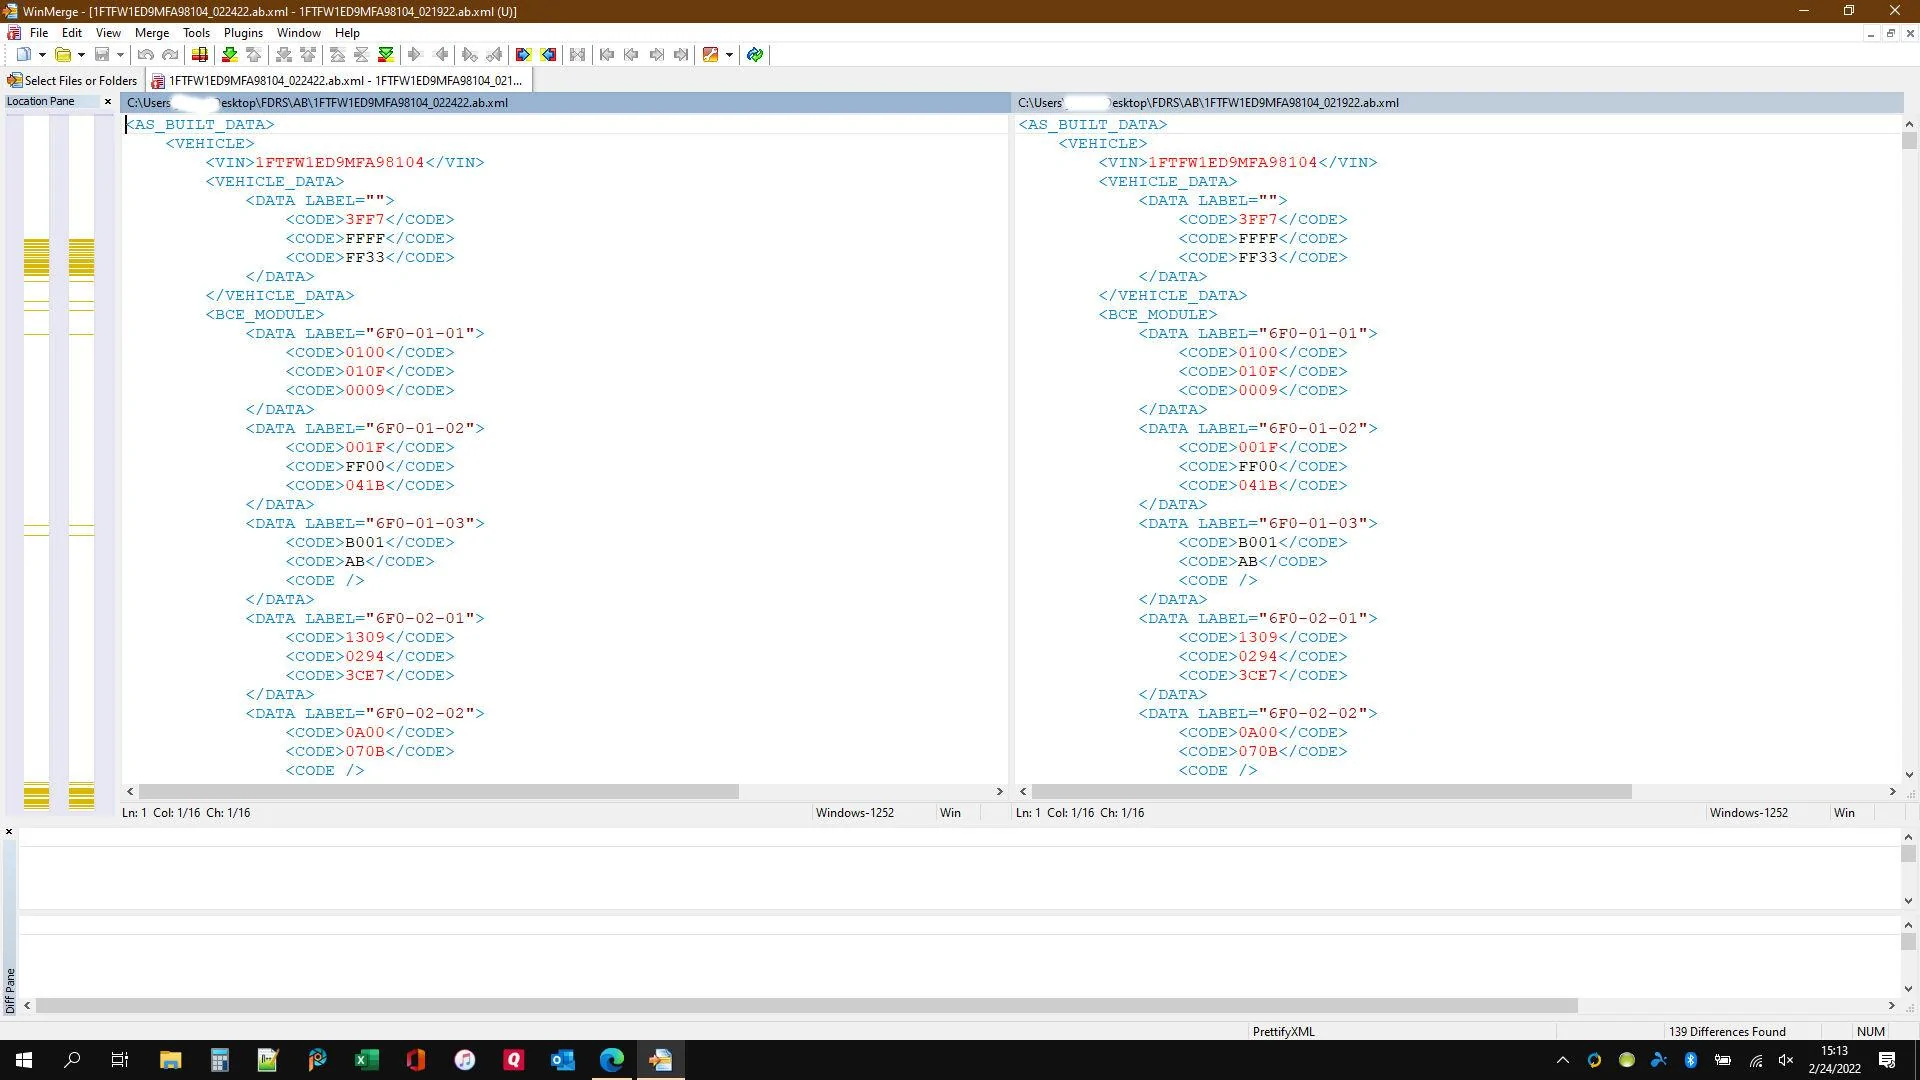Click the Location Pane yellow difference block

coord(36,258)
